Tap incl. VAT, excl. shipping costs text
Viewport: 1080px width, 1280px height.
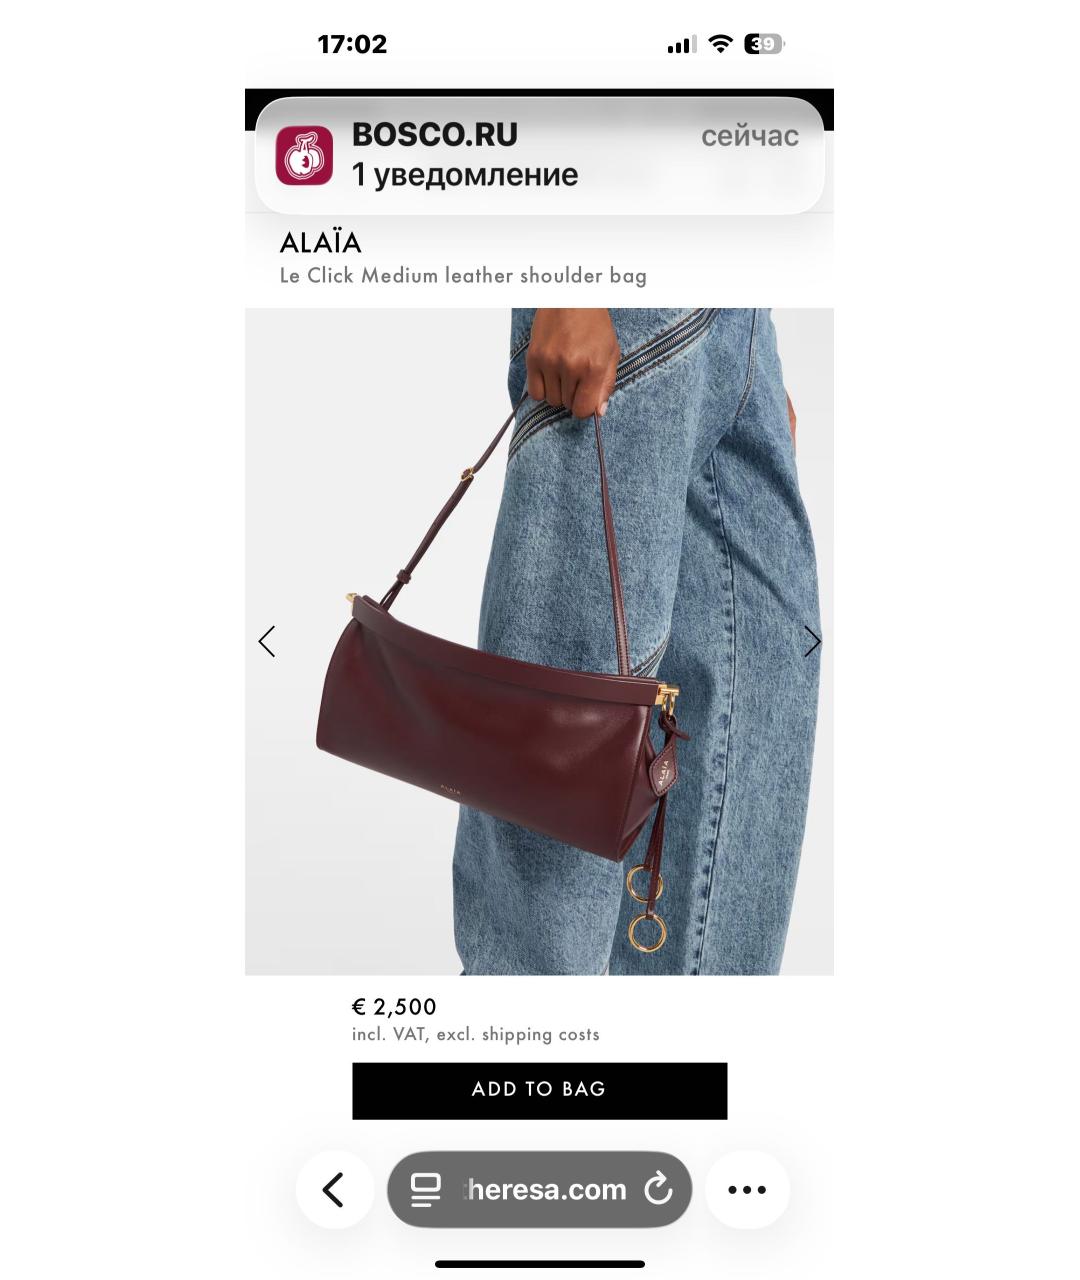[476, 1035]
